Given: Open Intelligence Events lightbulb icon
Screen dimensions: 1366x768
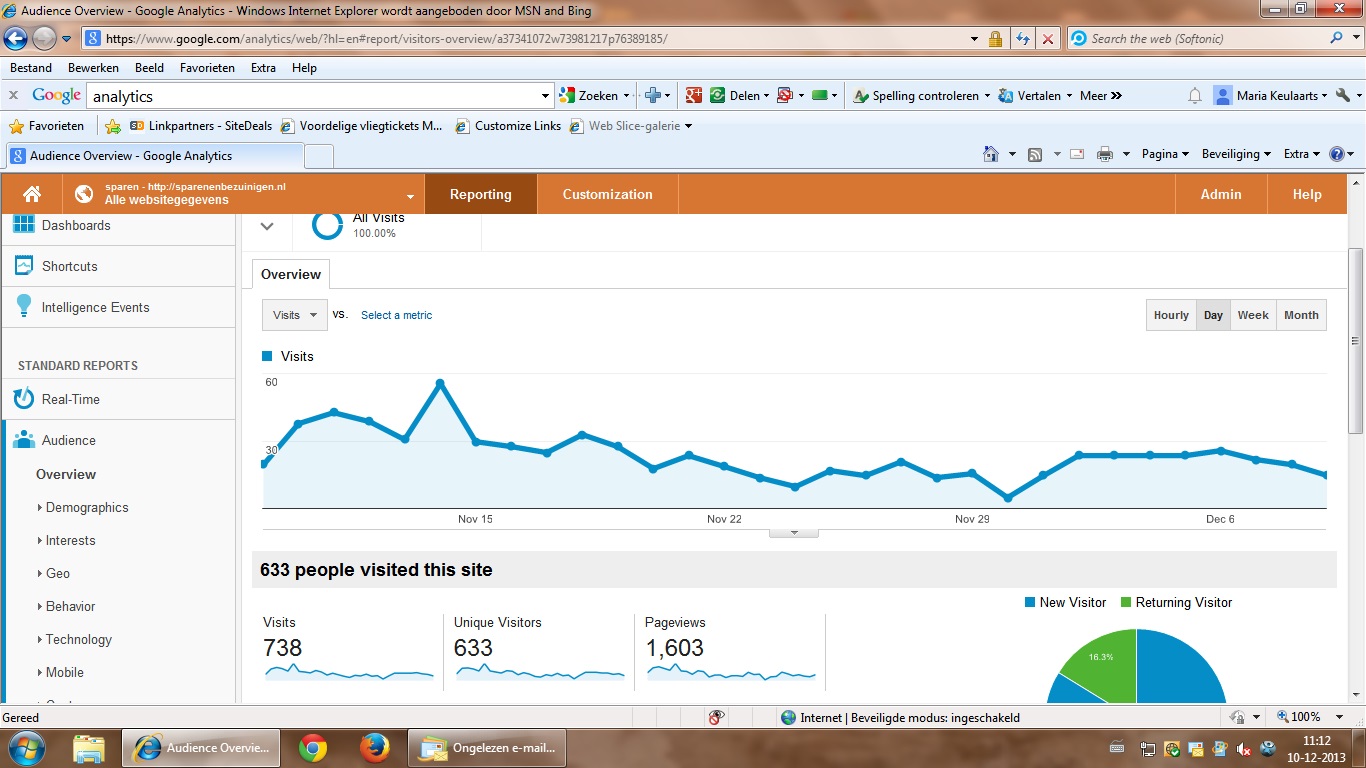Looking at the screenshot, I should pyautogui.click(x=24, y=307).
